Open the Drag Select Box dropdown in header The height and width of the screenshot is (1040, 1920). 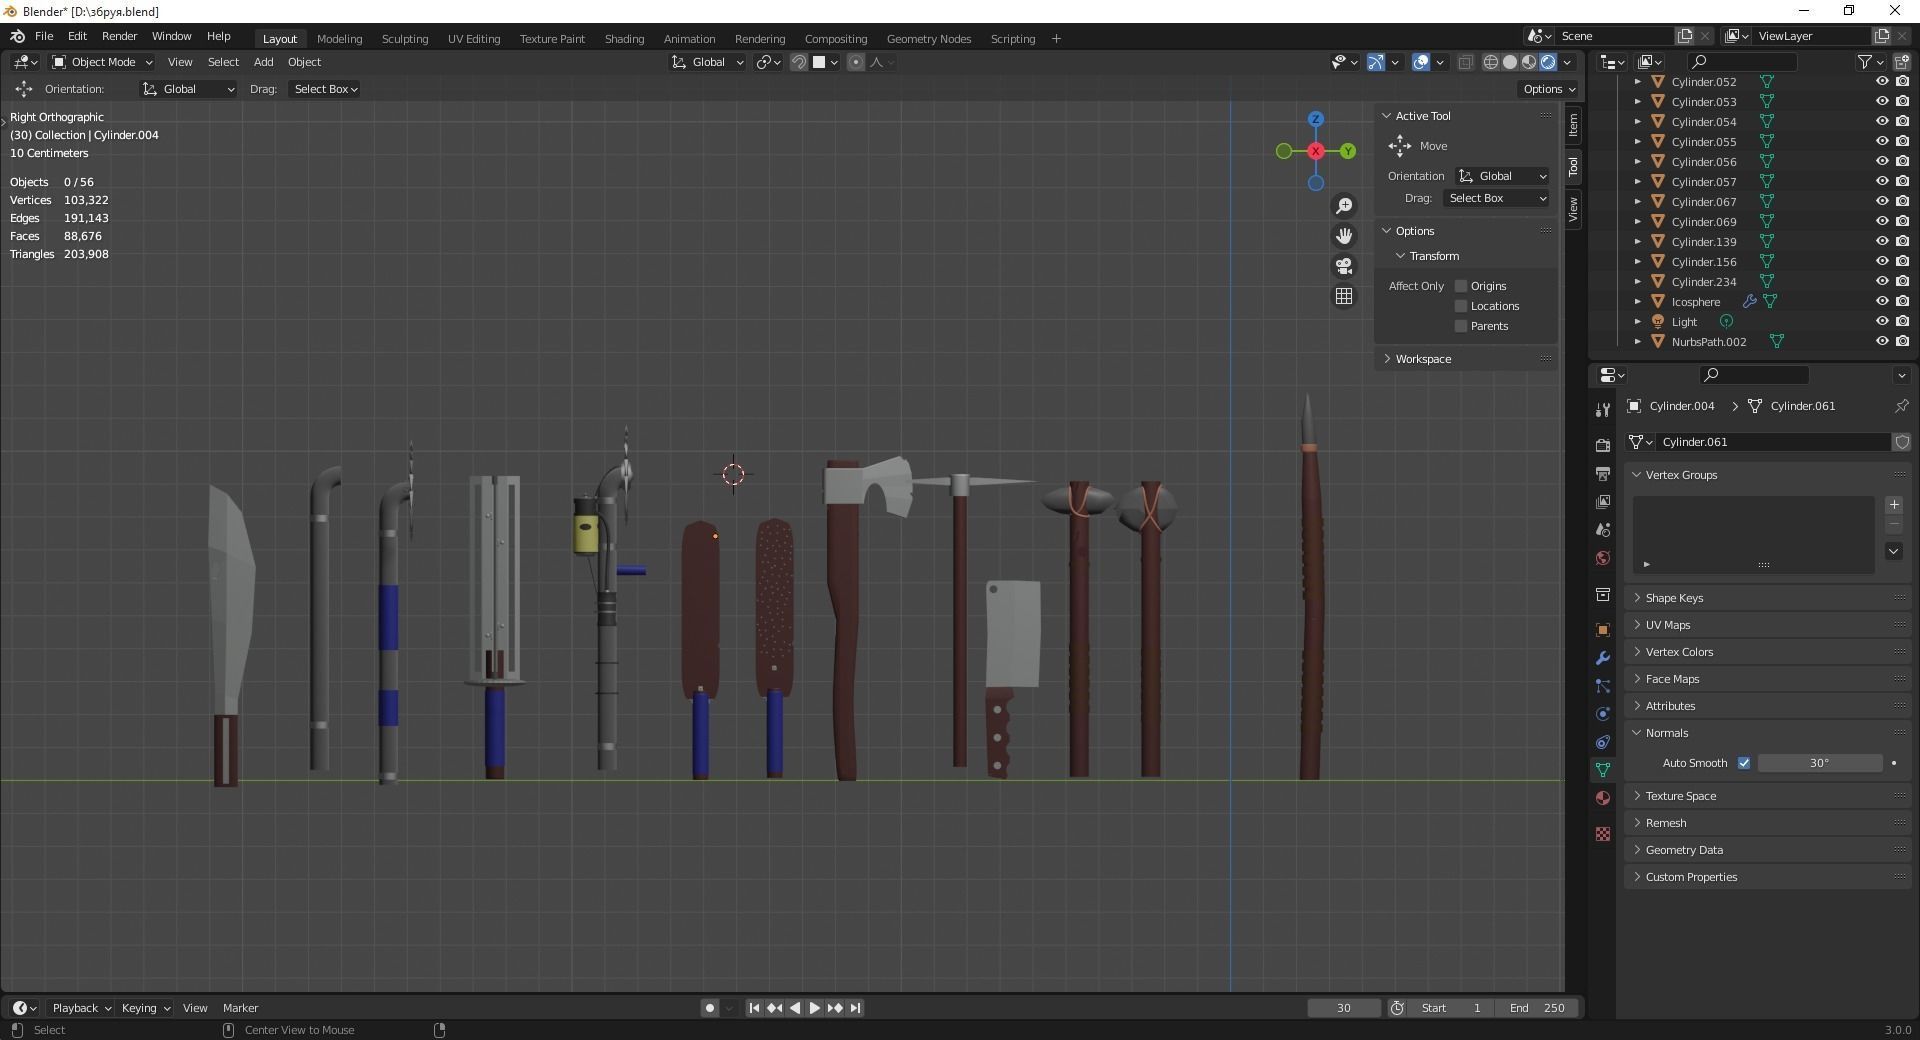coord(325,89)
